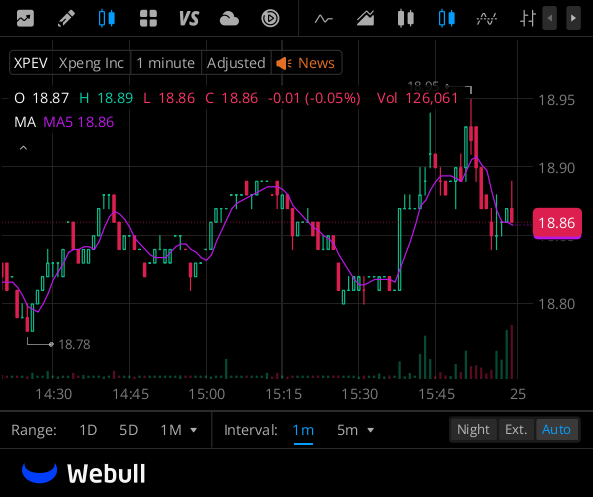Image resolution: width=593 pixels, height=497 pixels.
Task: Click the MA indicator label
Action: click(25, 122)
